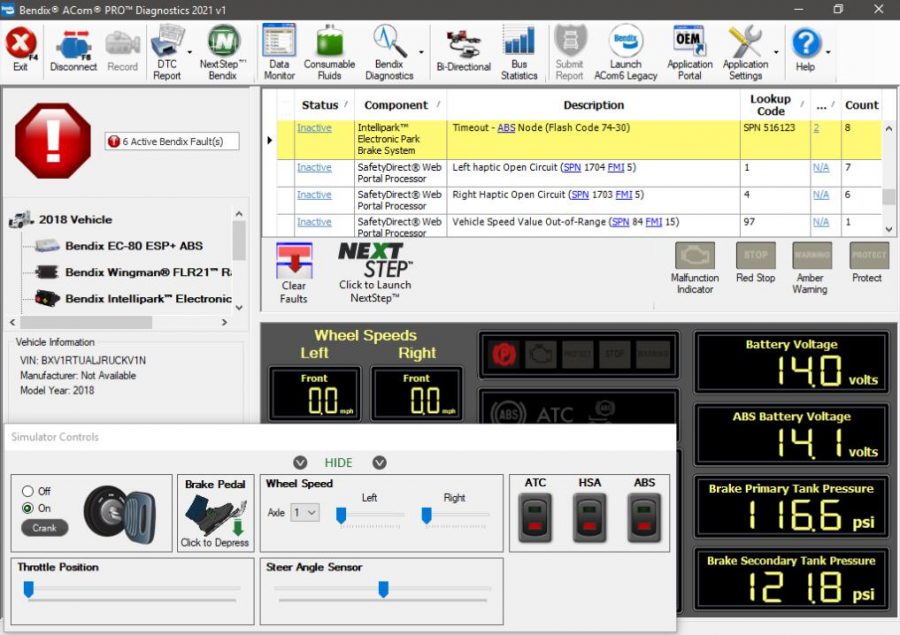The width and height of the screenshot is (900, 635).
Task: Toggle the ABS simulator switch
Action: [643, 518]
